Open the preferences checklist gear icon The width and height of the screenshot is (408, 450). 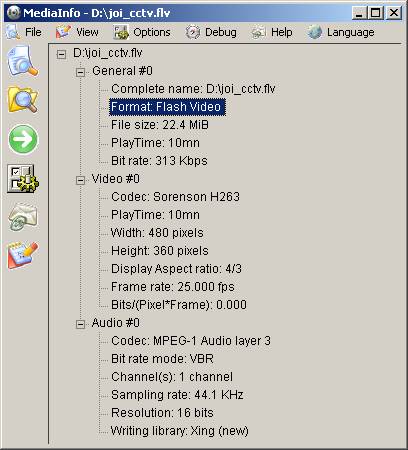[x=23, y=178]
